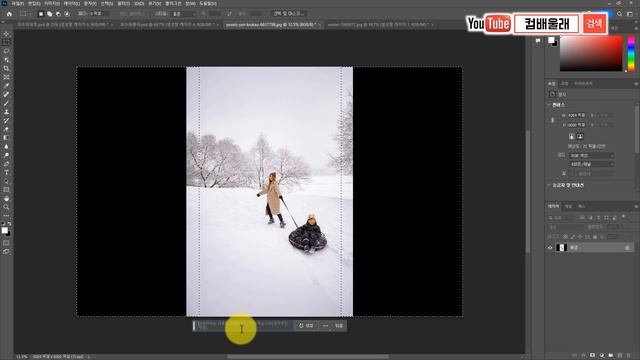Select the Spot Healing Brush tool
This screenshot has width=640, height=360.
tap(6, 95)
